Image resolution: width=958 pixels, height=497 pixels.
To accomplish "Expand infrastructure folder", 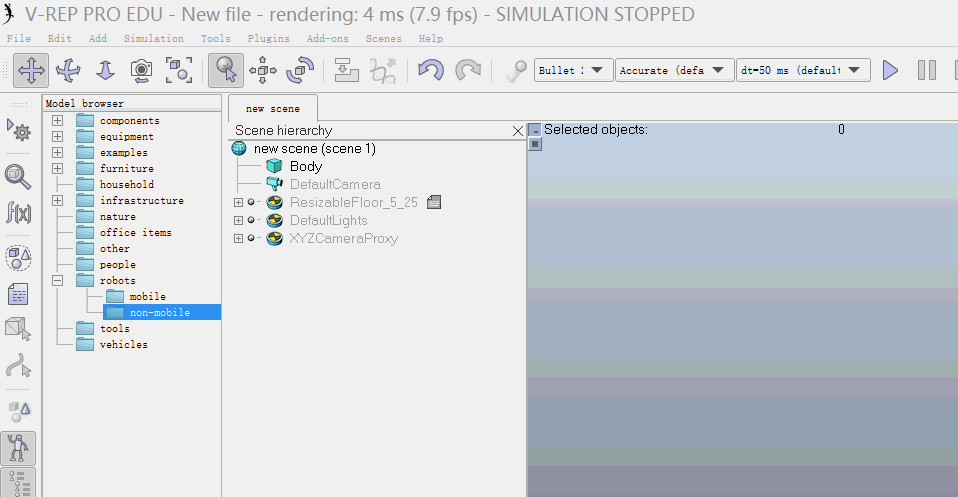I will 57,201.
